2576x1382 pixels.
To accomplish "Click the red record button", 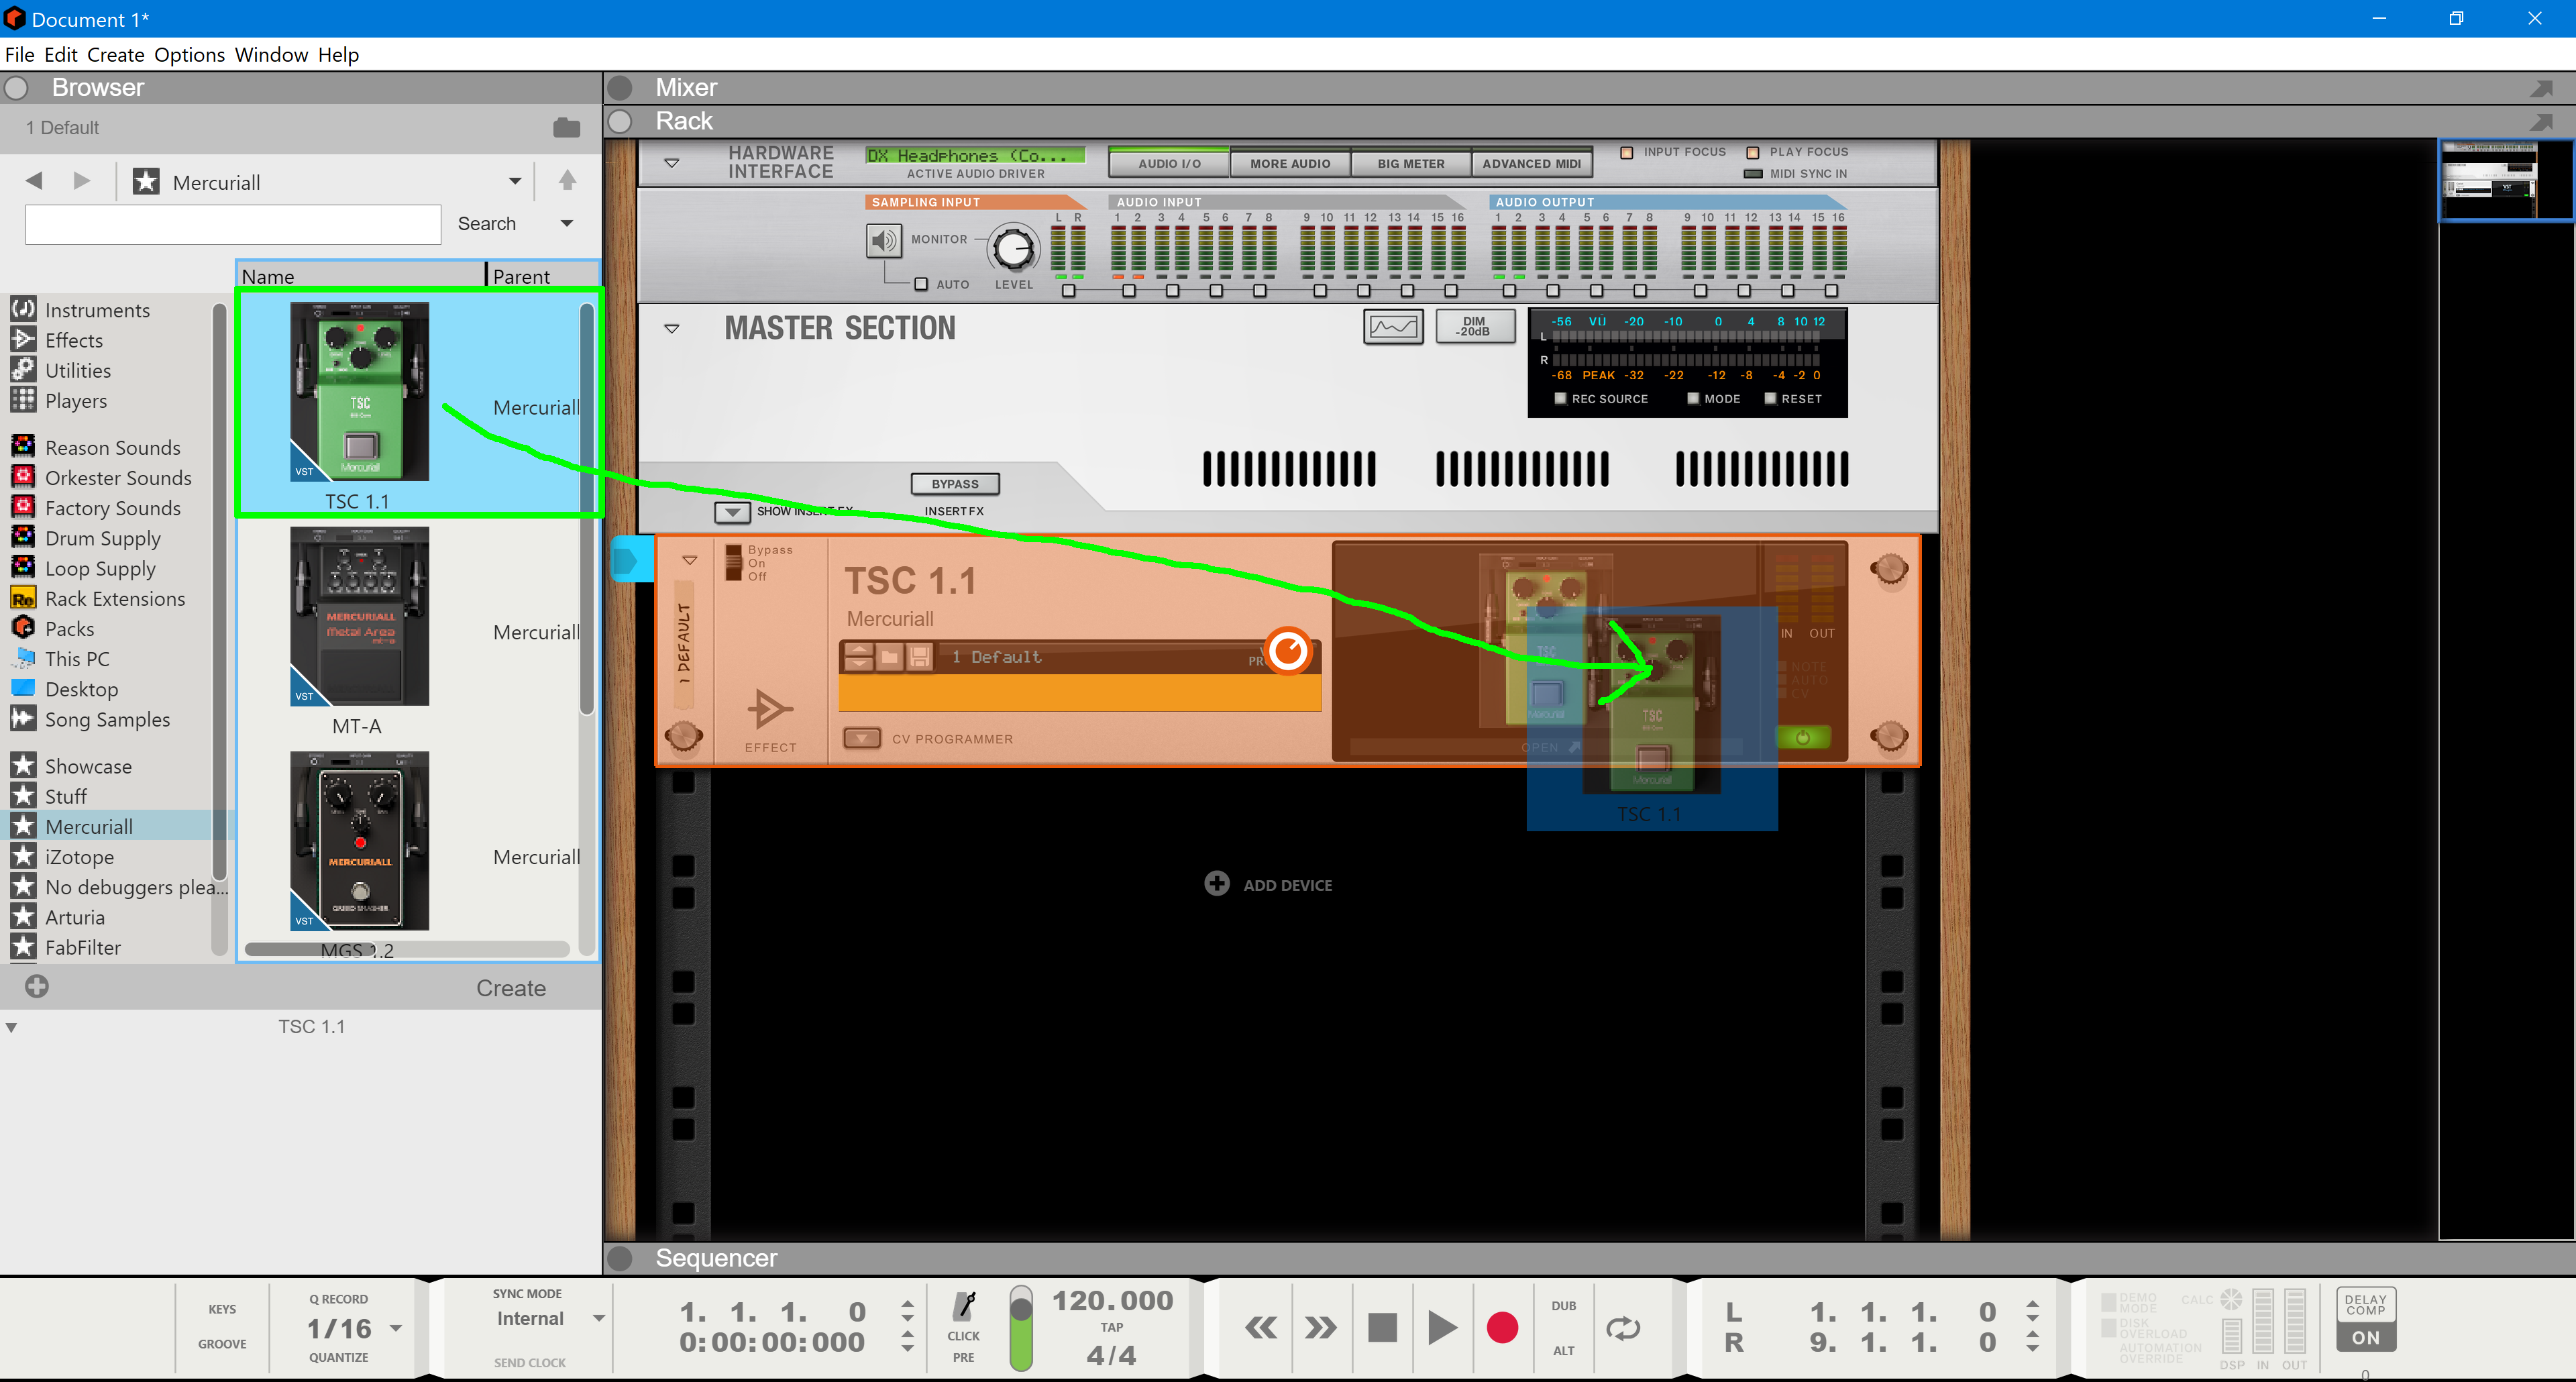I will (1502, 1328).
